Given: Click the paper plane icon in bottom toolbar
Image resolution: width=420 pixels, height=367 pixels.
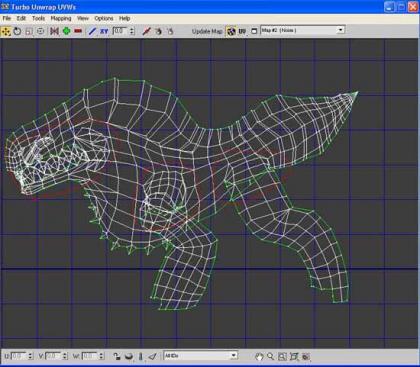Looking at the screenshot, I should click(x=153, y=357).
